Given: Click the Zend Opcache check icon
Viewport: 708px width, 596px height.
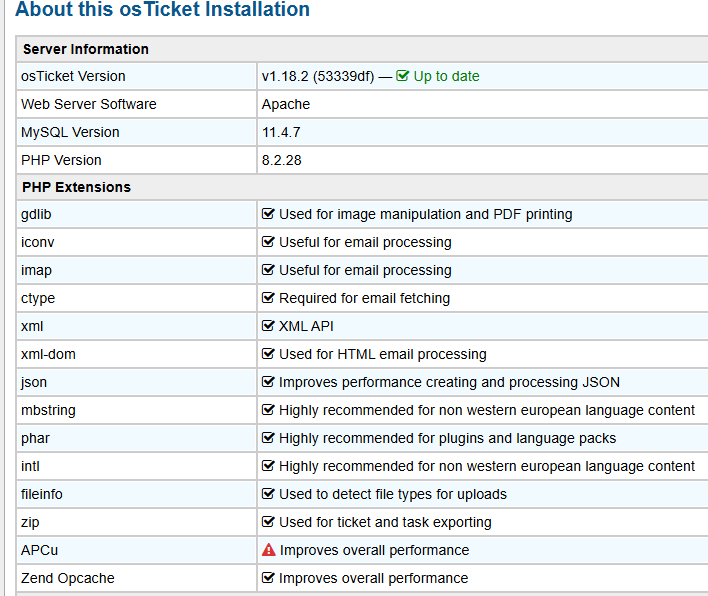Looking at the screenshot, I should (x=268, y=578).
